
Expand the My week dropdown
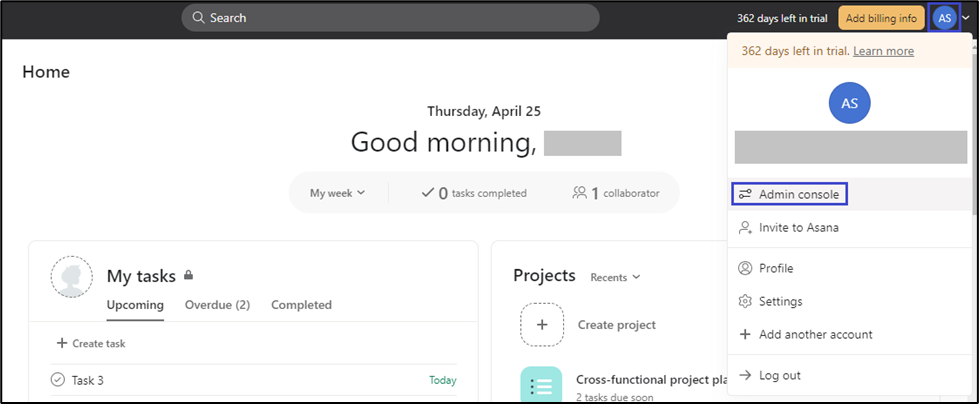(337, 193)
